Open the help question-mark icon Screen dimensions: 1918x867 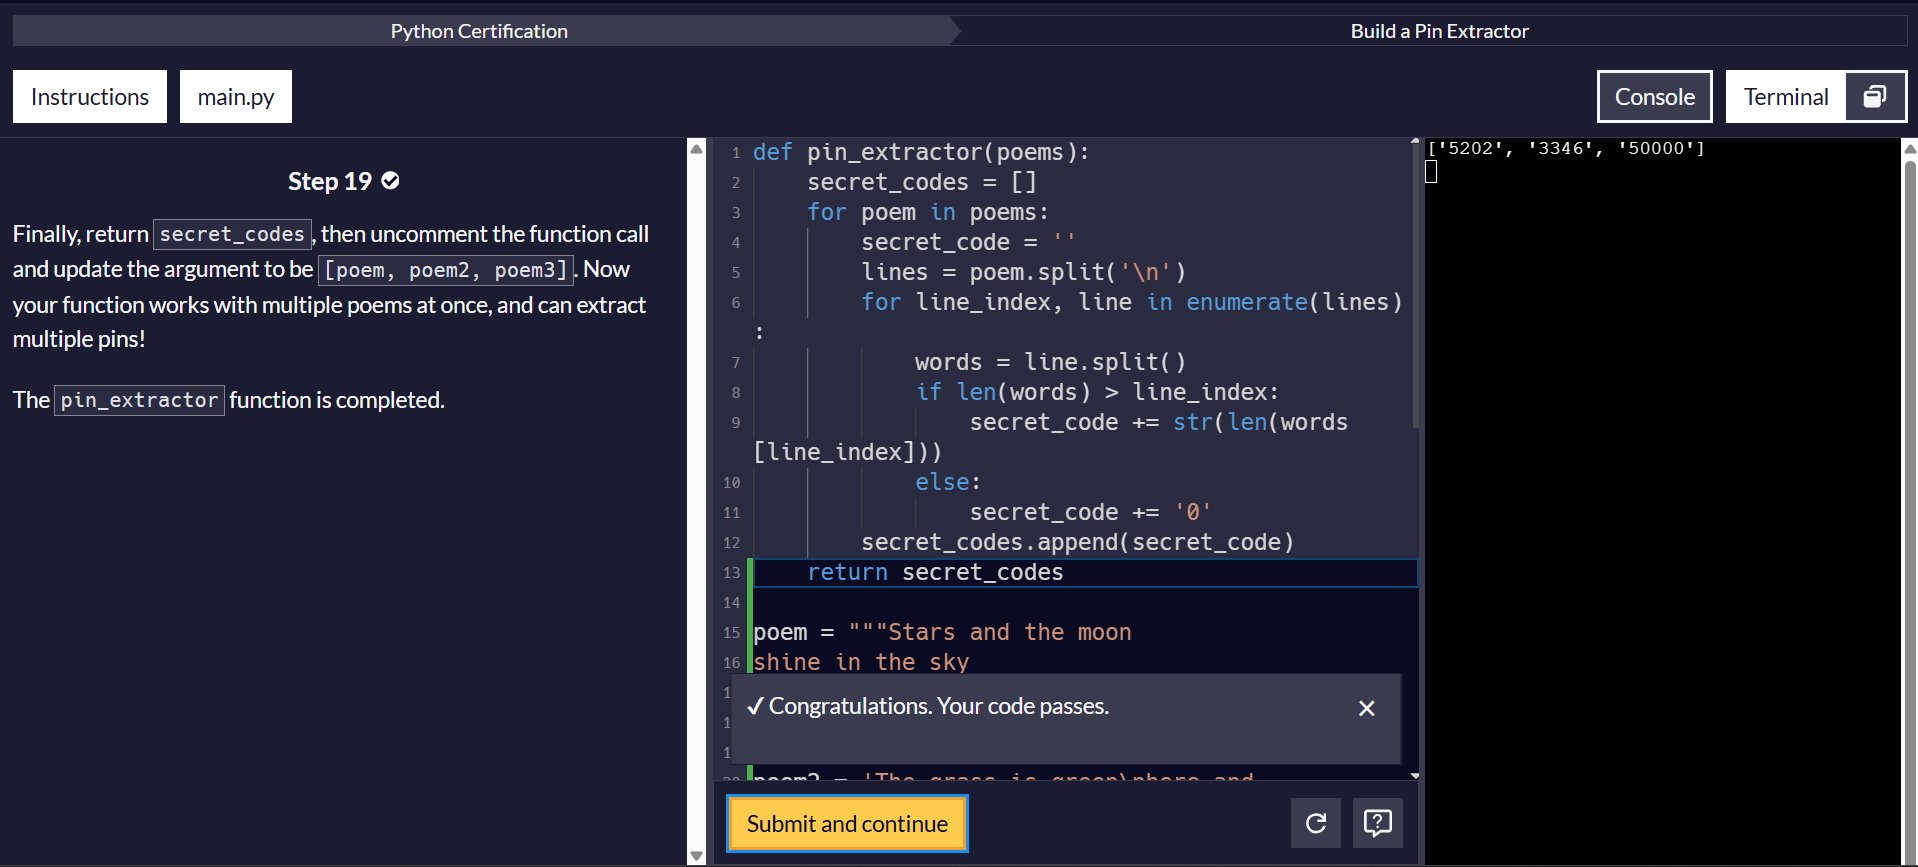1377,823
